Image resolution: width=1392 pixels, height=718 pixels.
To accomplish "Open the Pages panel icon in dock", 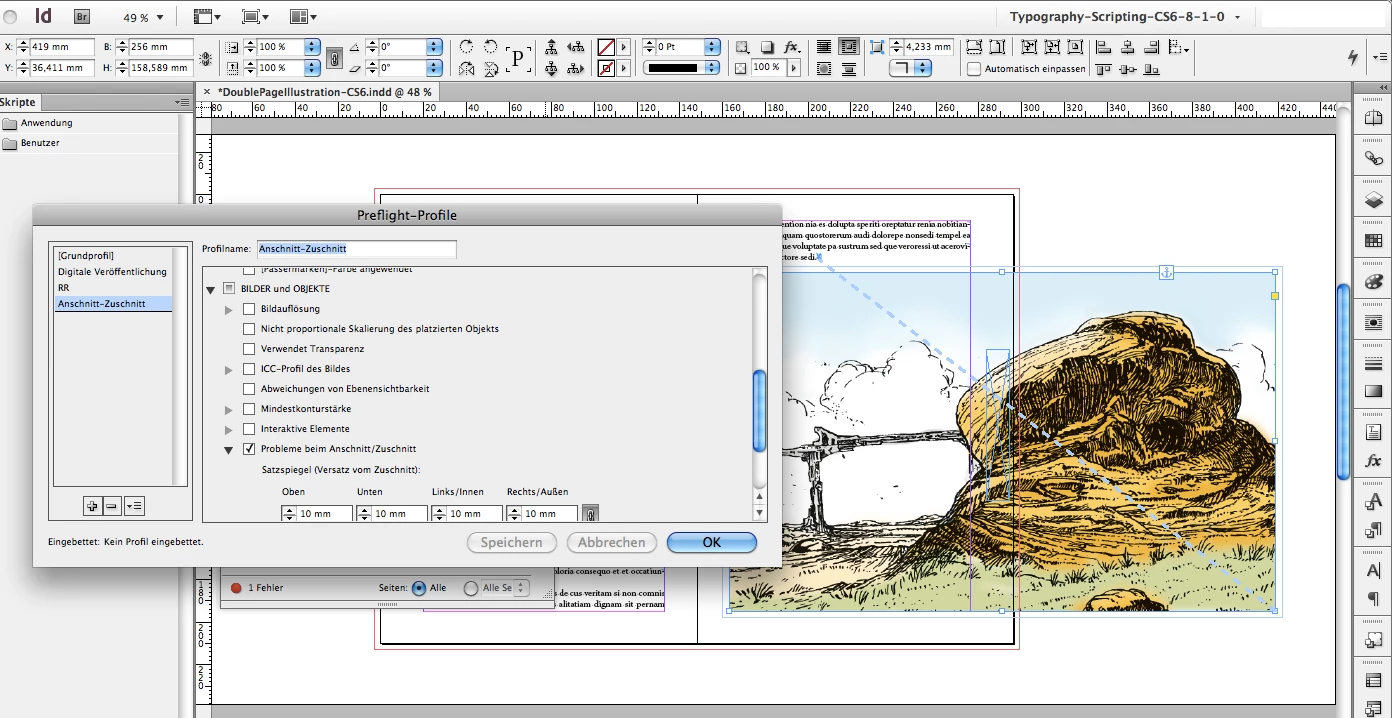I will (x=1373, y=117).
